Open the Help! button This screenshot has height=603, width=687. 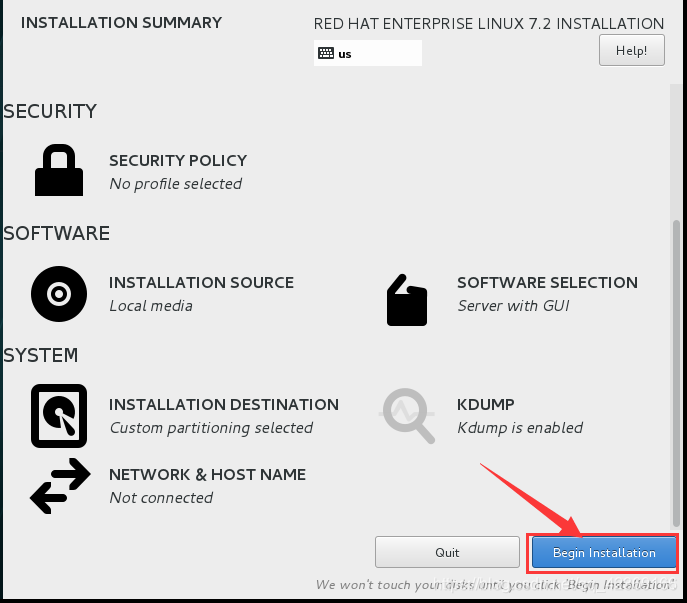click(x=632, y=50)
